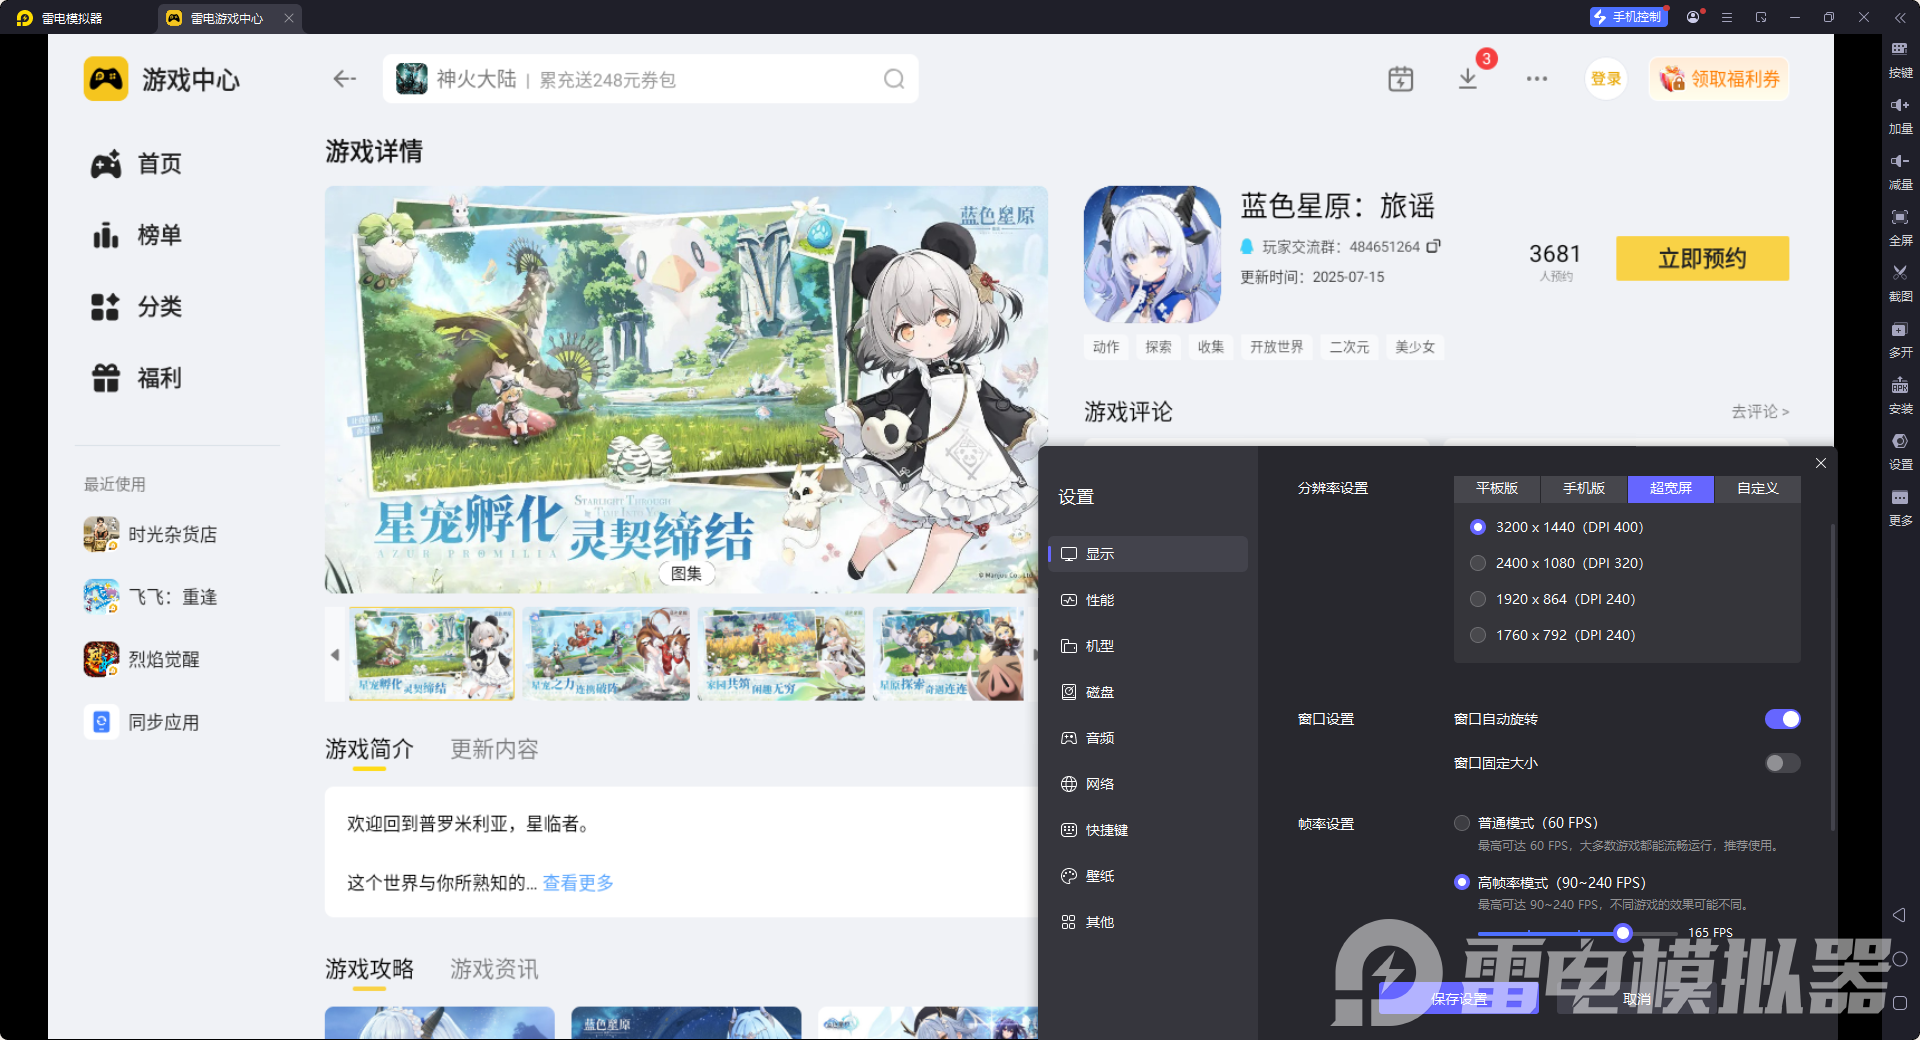The width and height of the screenshot is (1920, 1040).
Task: Click the 按键 keymapping icon
Action: (x=1899, y=60)
